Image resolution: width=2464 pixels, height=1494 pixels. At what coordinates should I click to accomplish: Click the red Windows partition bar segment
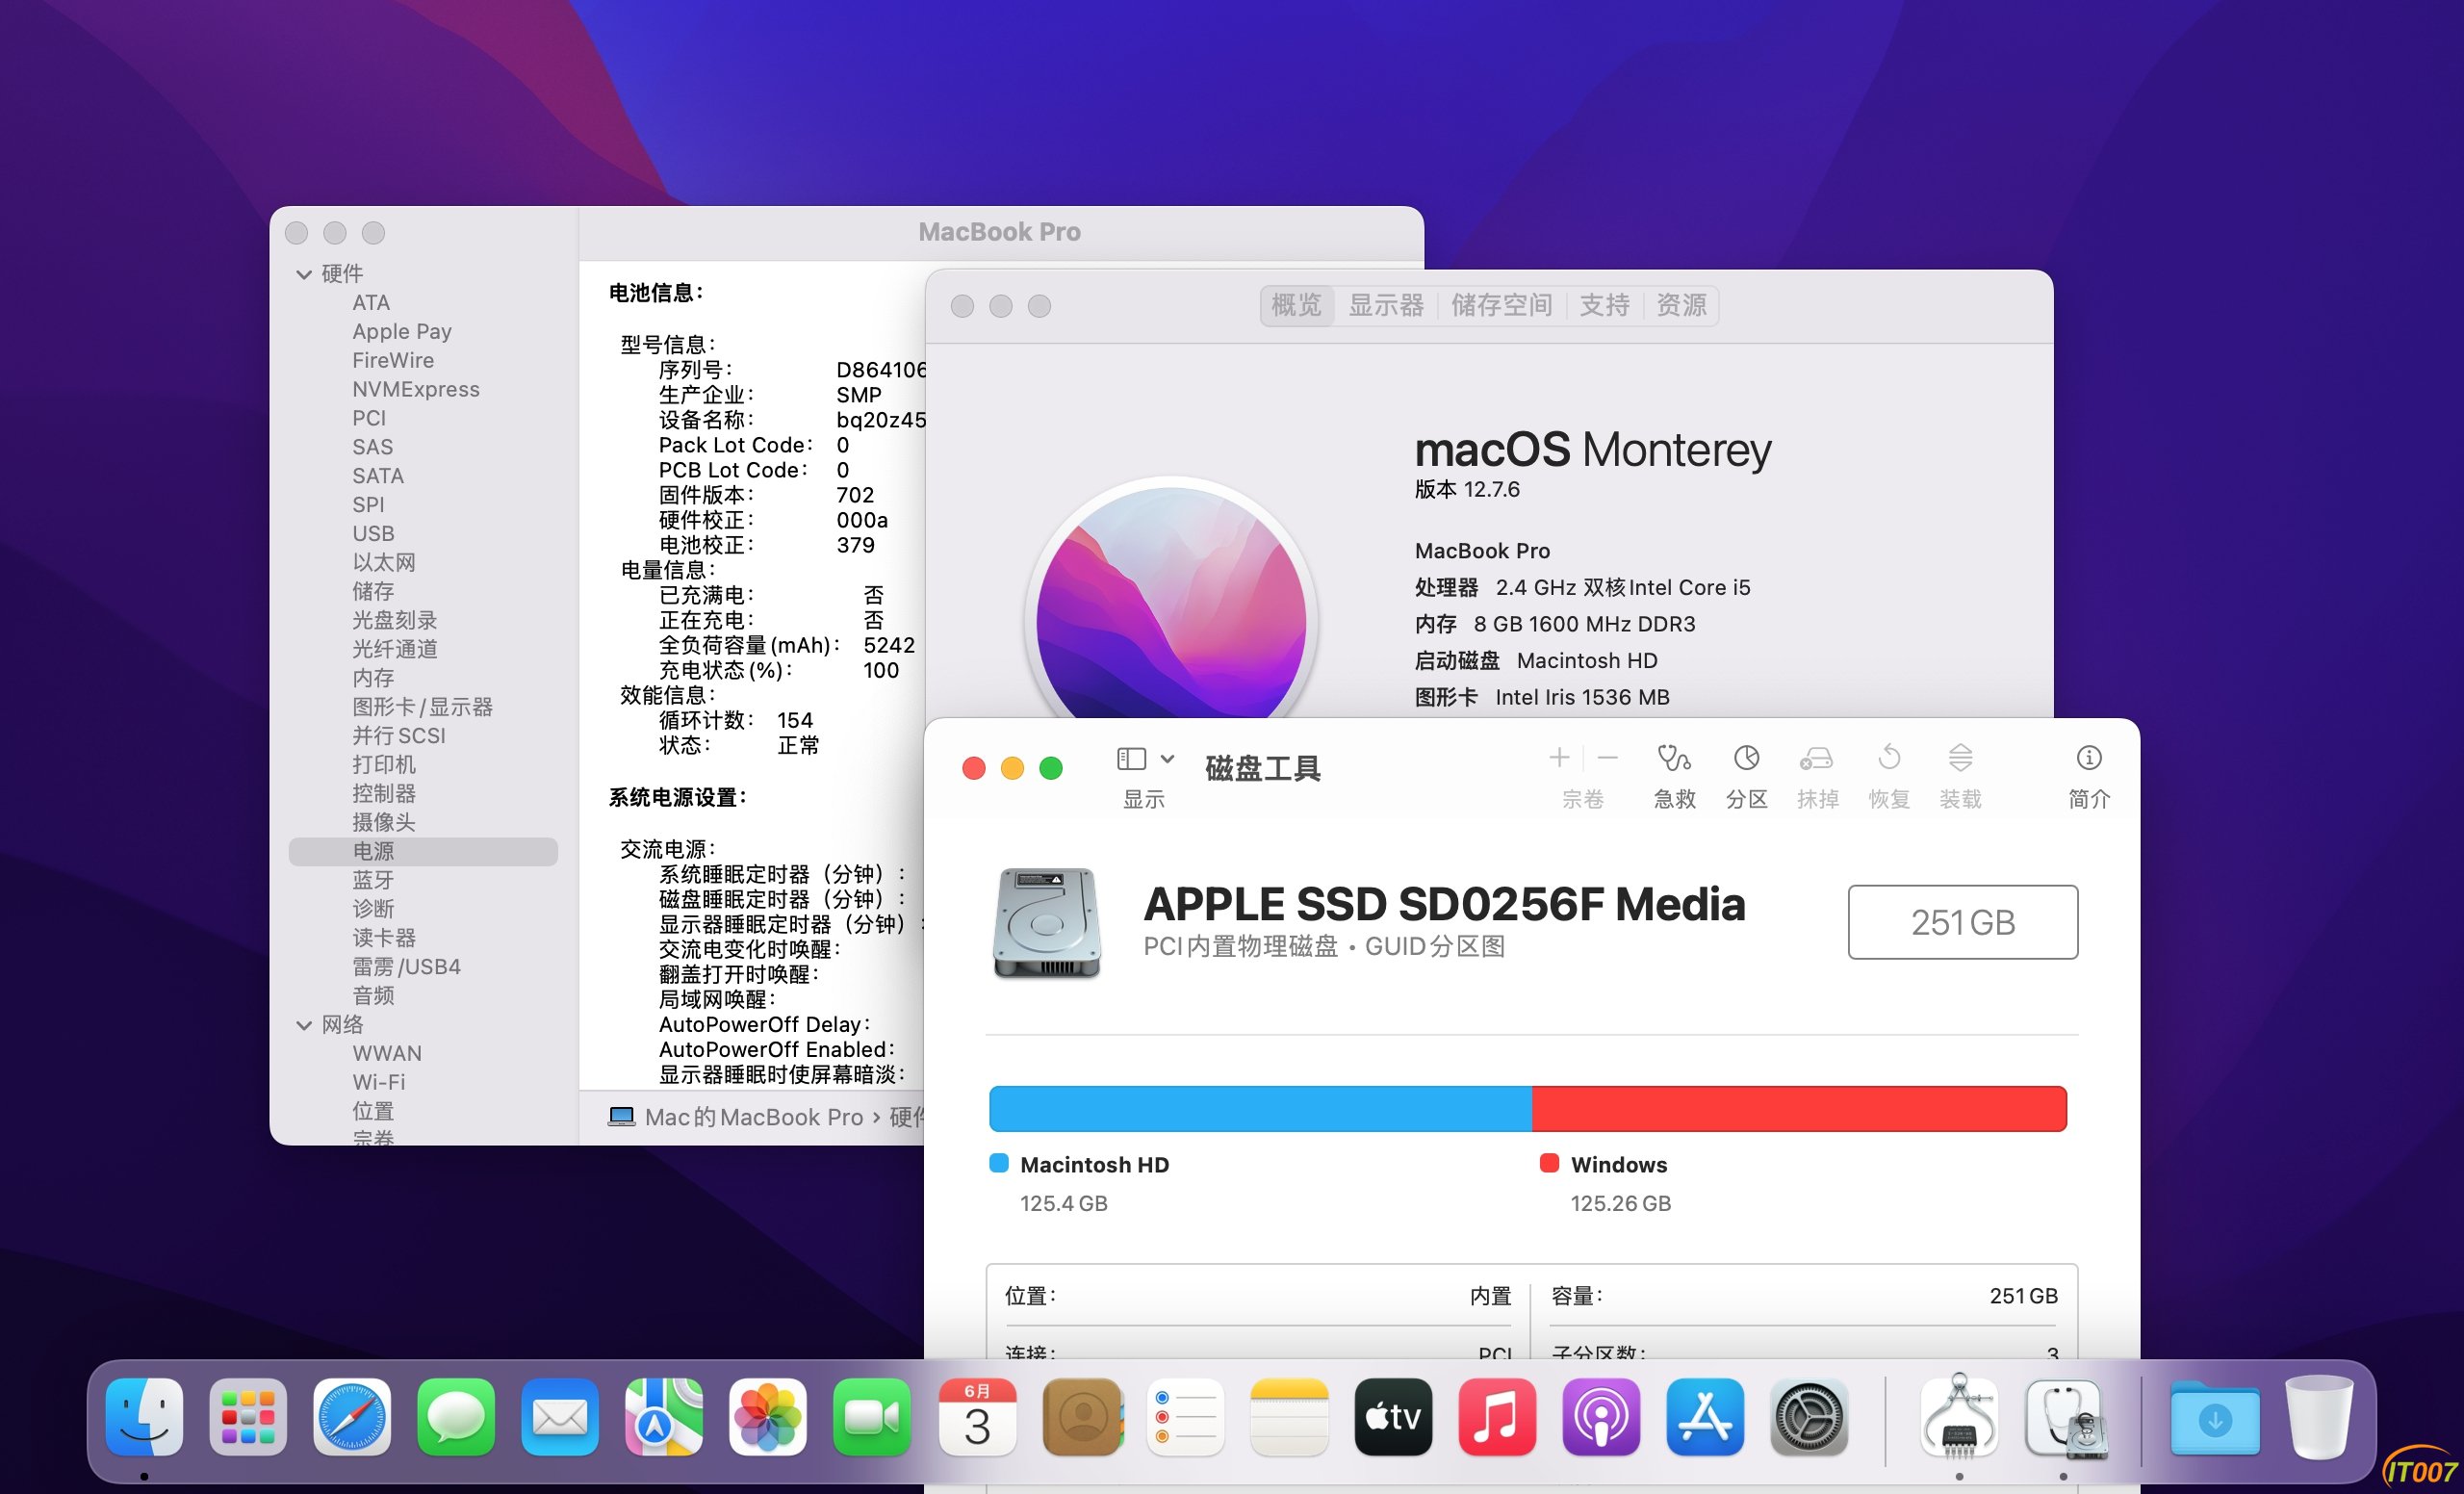click(1799, 1109)
